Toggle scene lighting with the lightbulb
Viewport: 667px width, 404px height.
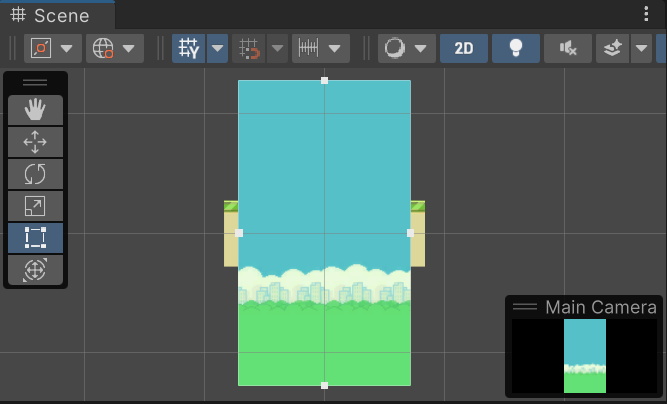[x=516, y=48]
